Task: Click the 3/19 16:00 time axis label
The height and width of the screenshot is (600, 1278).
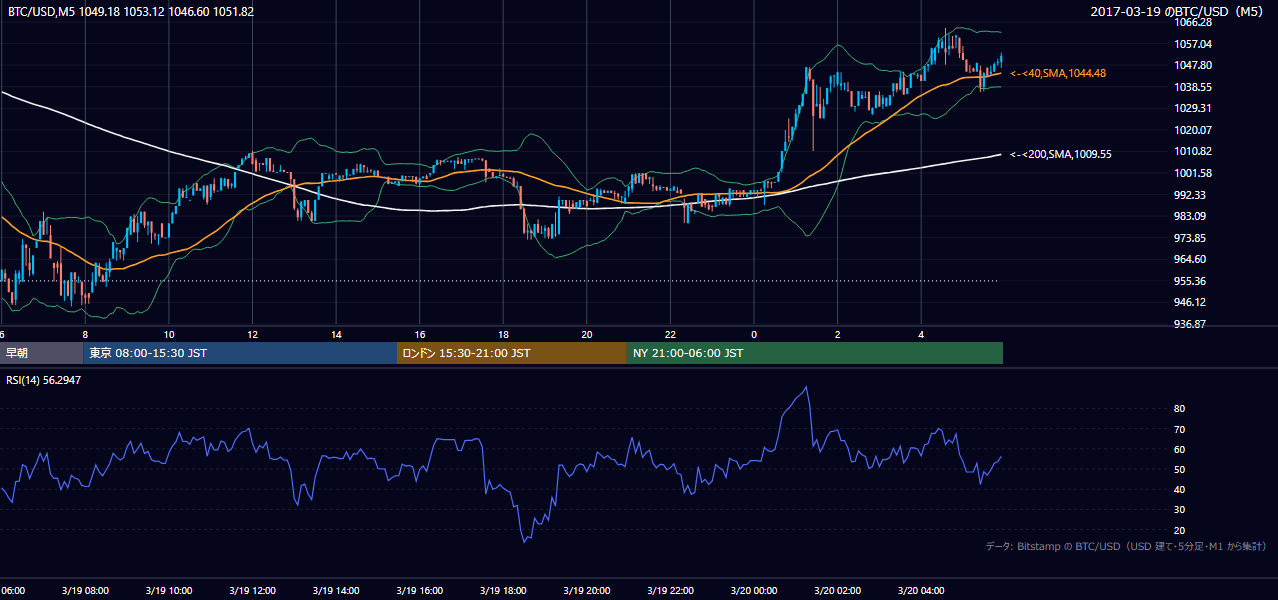Action: tap(419, 591)
